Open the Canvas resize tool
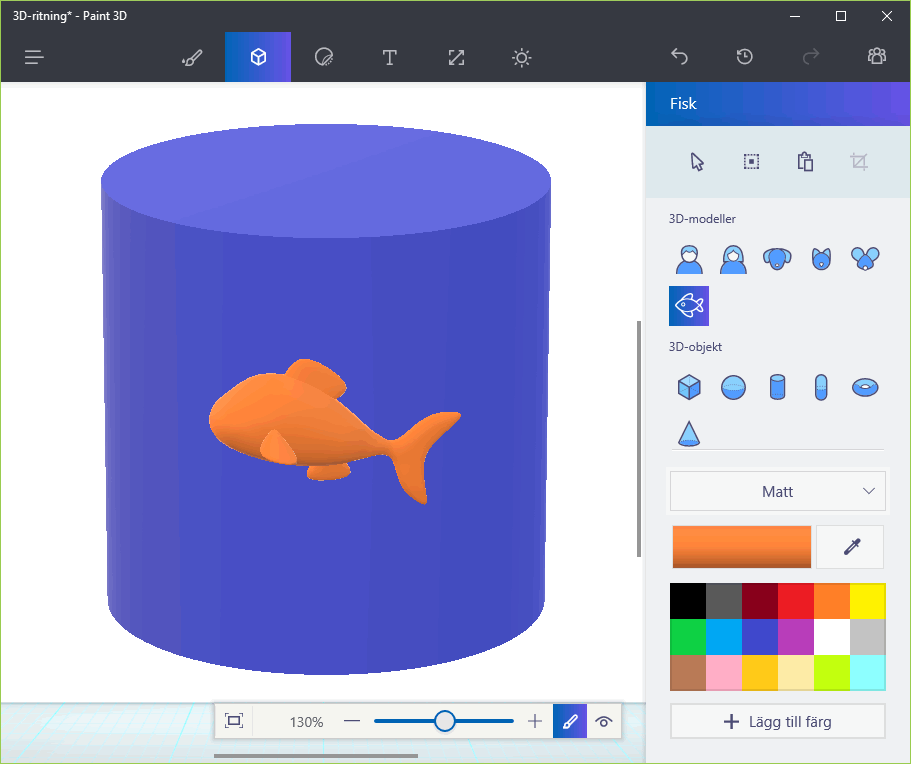 (456, 57)
